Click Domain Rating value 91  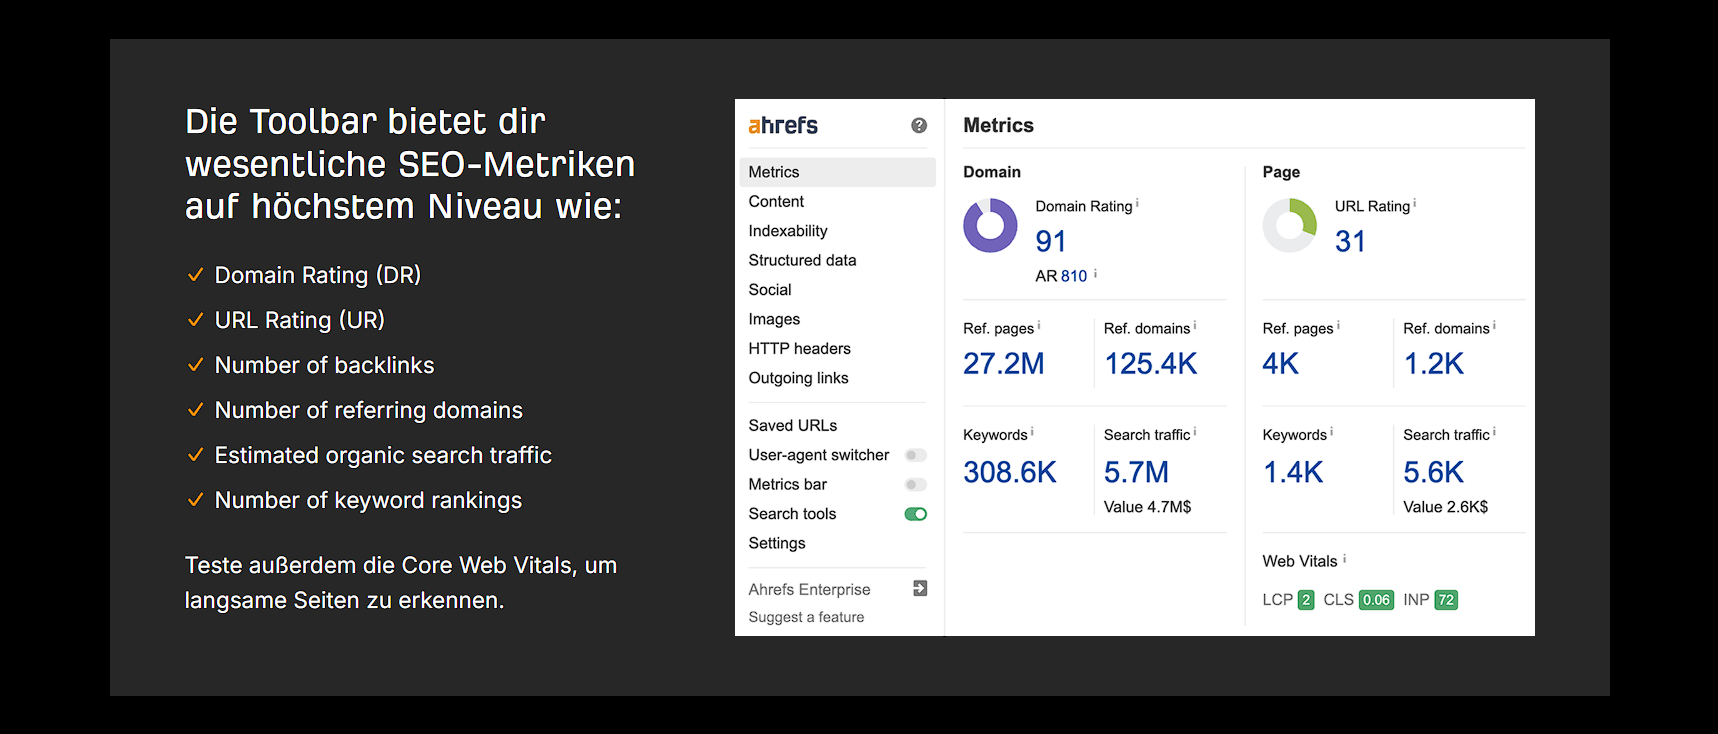point(1051,241)
